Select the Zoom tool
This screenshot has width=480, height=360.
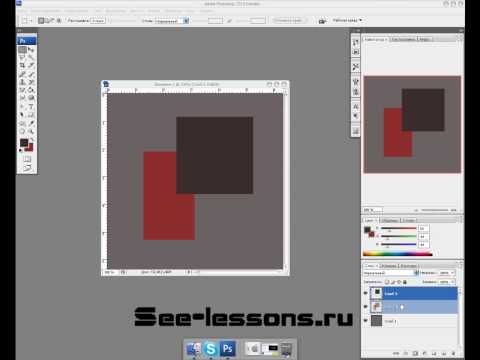[31, 131]
